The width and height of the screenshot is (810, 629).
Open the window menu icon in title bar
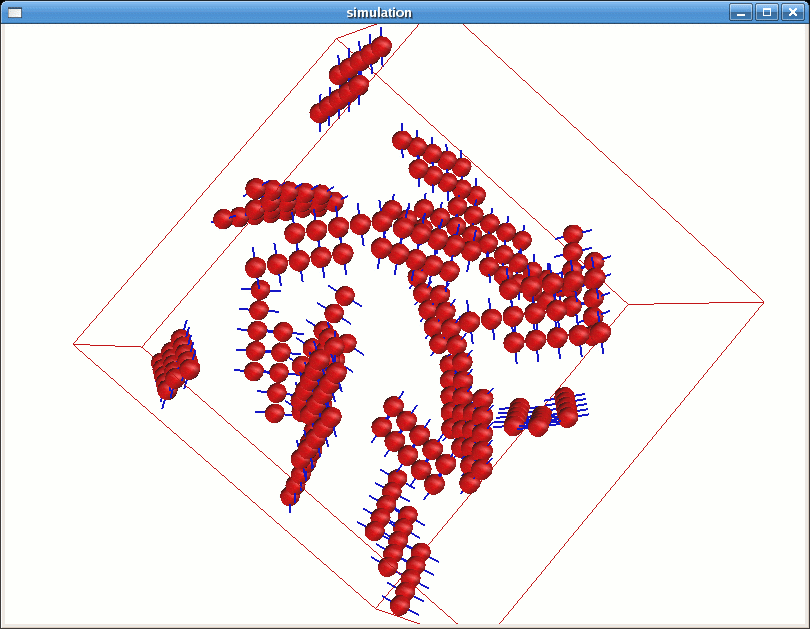coord(14,12)
